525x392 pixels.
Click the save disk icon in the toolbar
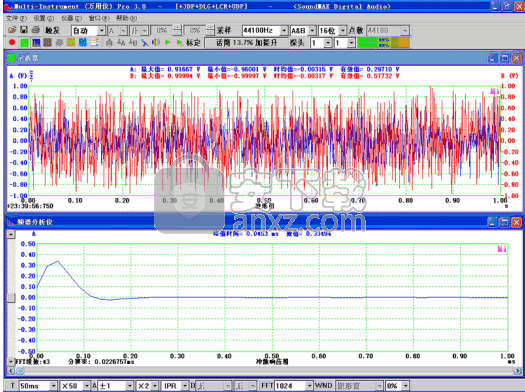[x=24, y=30]
